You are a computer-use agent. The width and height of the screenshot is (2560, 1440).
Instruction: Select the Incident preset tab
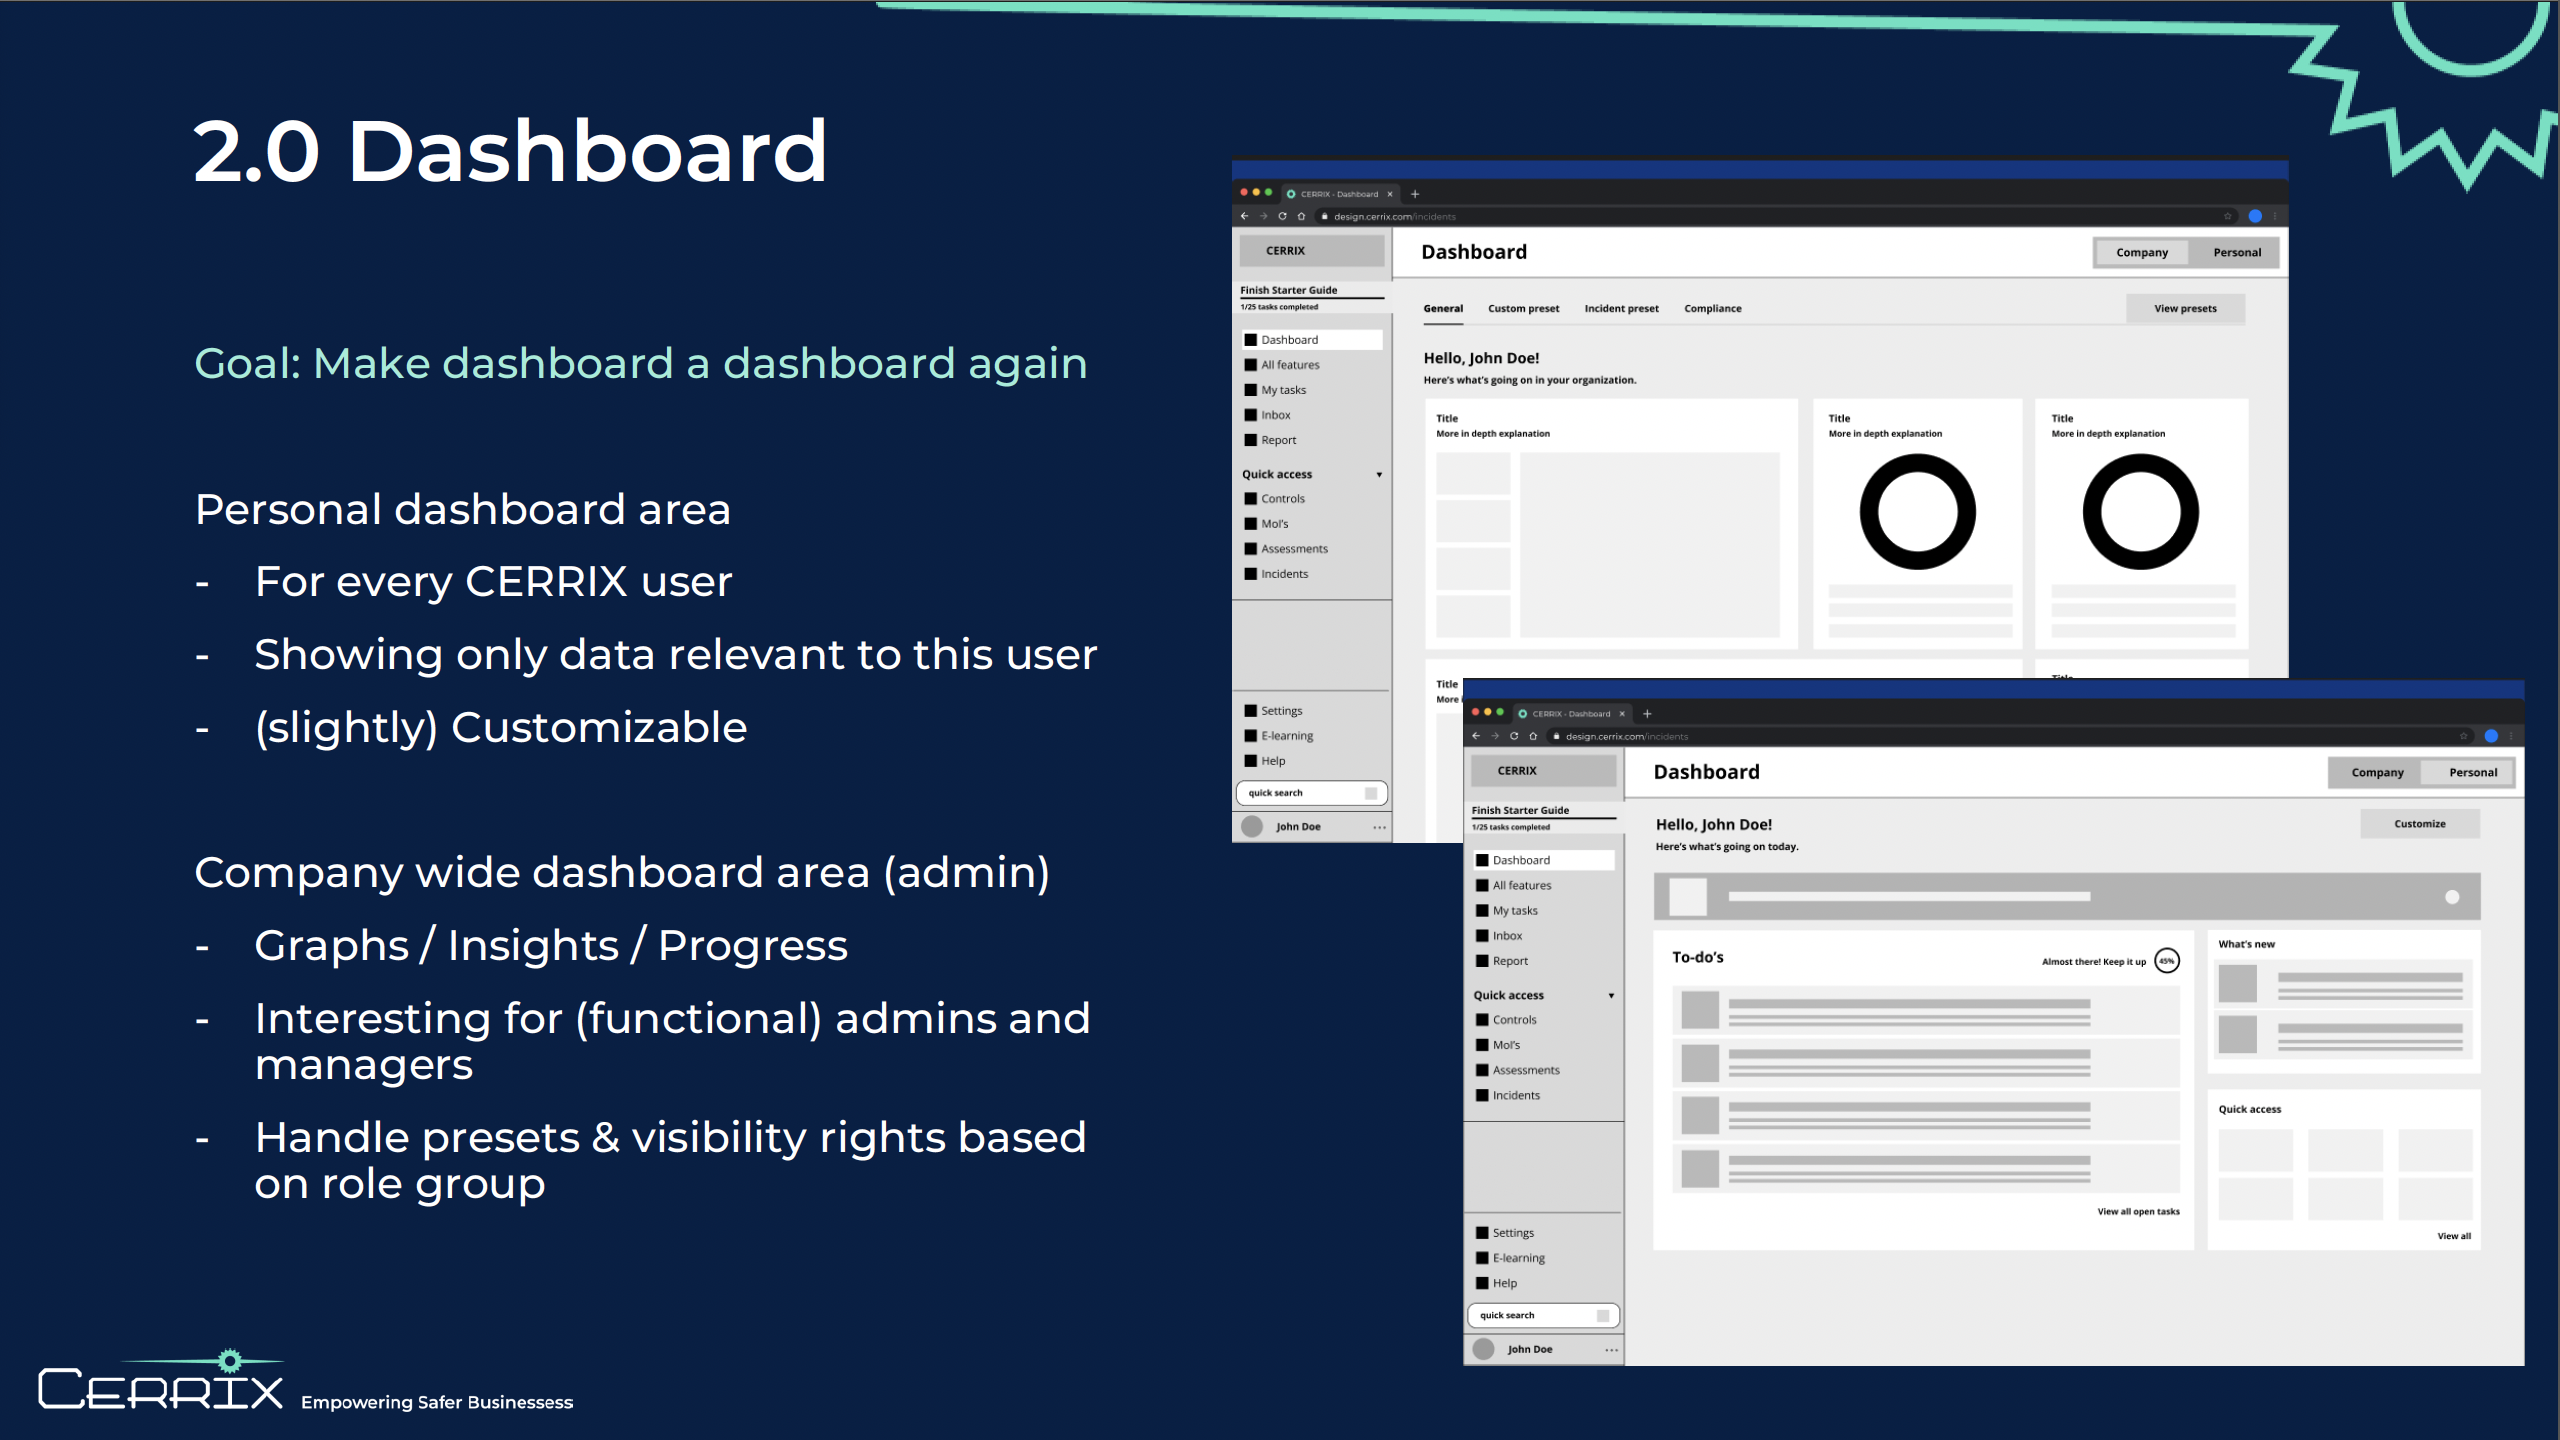1621,309
